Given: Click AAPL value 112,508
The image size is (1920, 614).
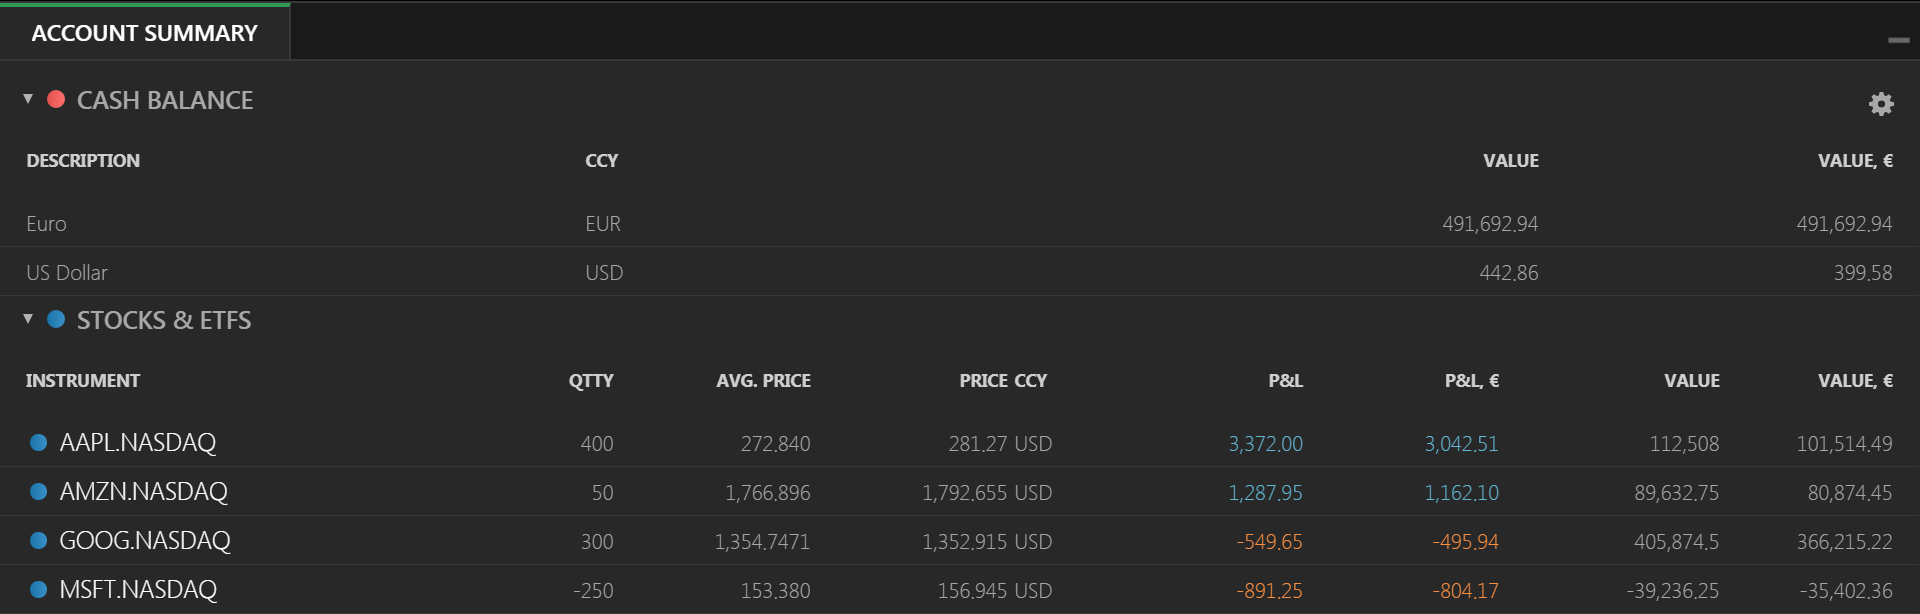Looking at the screenshot, I should (1684, 444).
